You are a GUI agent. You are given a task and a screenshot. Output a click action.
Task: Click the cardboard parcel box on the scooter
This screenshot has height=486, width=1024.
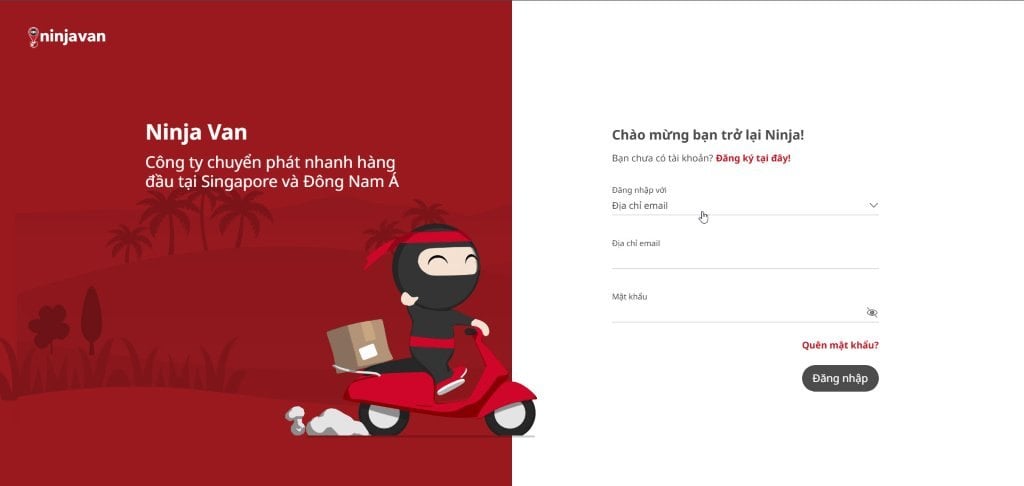click(x=359, y=344)
